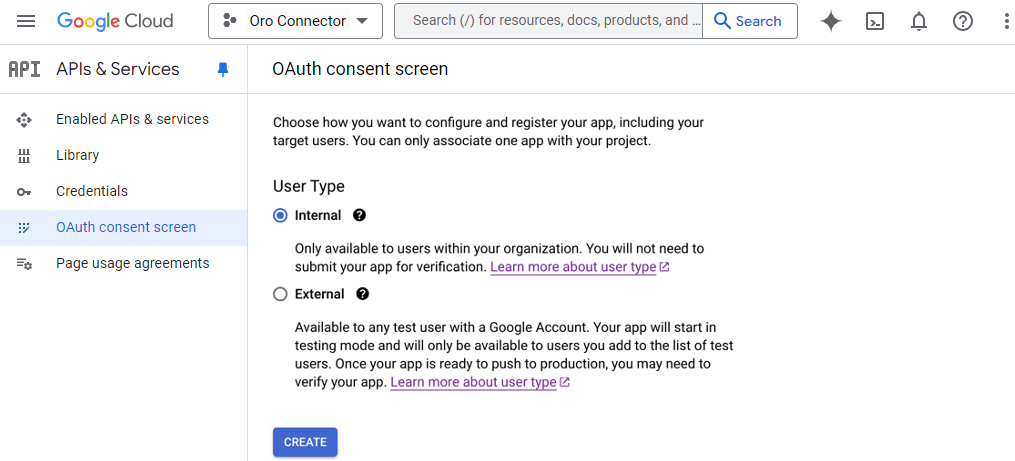The image size is (1015, 461).
Task: Unpin APIs & Services pin icon
Action: pyautogui.click(x=223, y=69)
